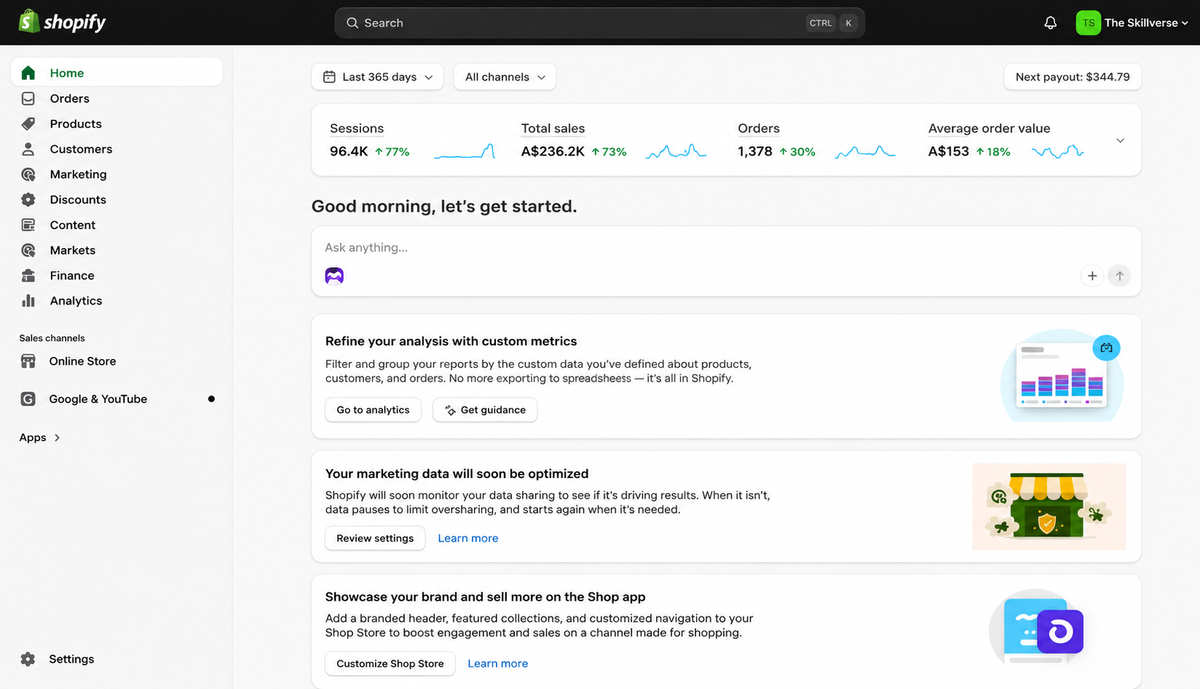Click the plus attachment icon in chat box
The width and height of the screenshot is (1200, 689).
(x=1092, y=276)
